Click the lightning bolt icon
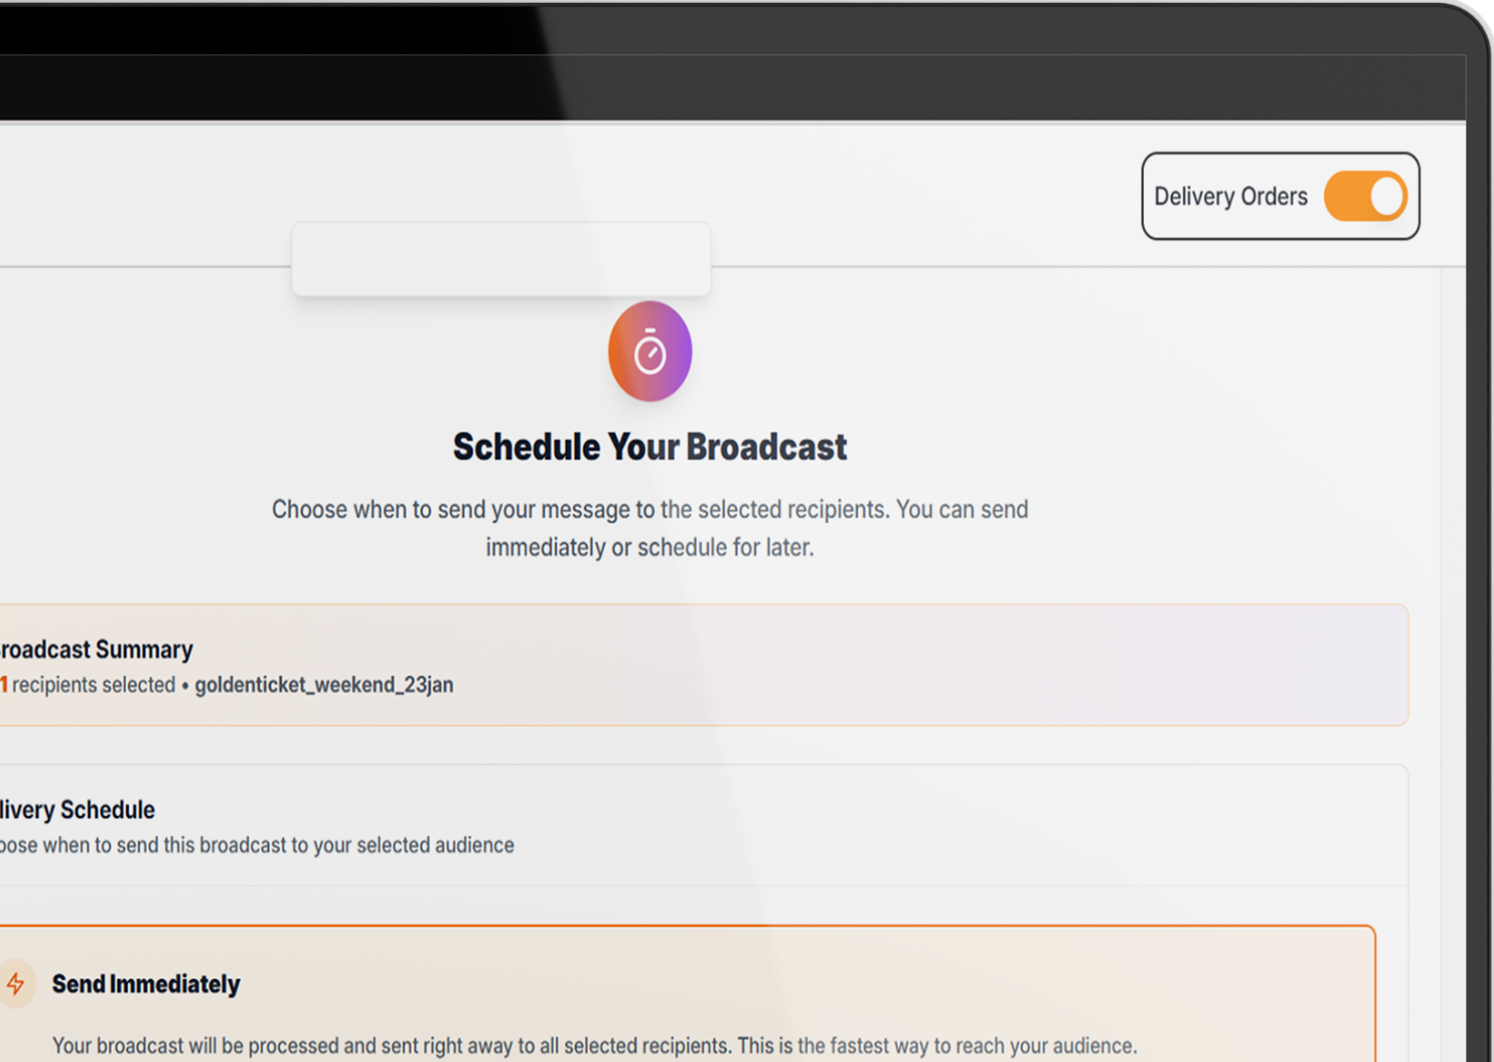This screenshot has height=1062, width=1494. pos(16,984)
